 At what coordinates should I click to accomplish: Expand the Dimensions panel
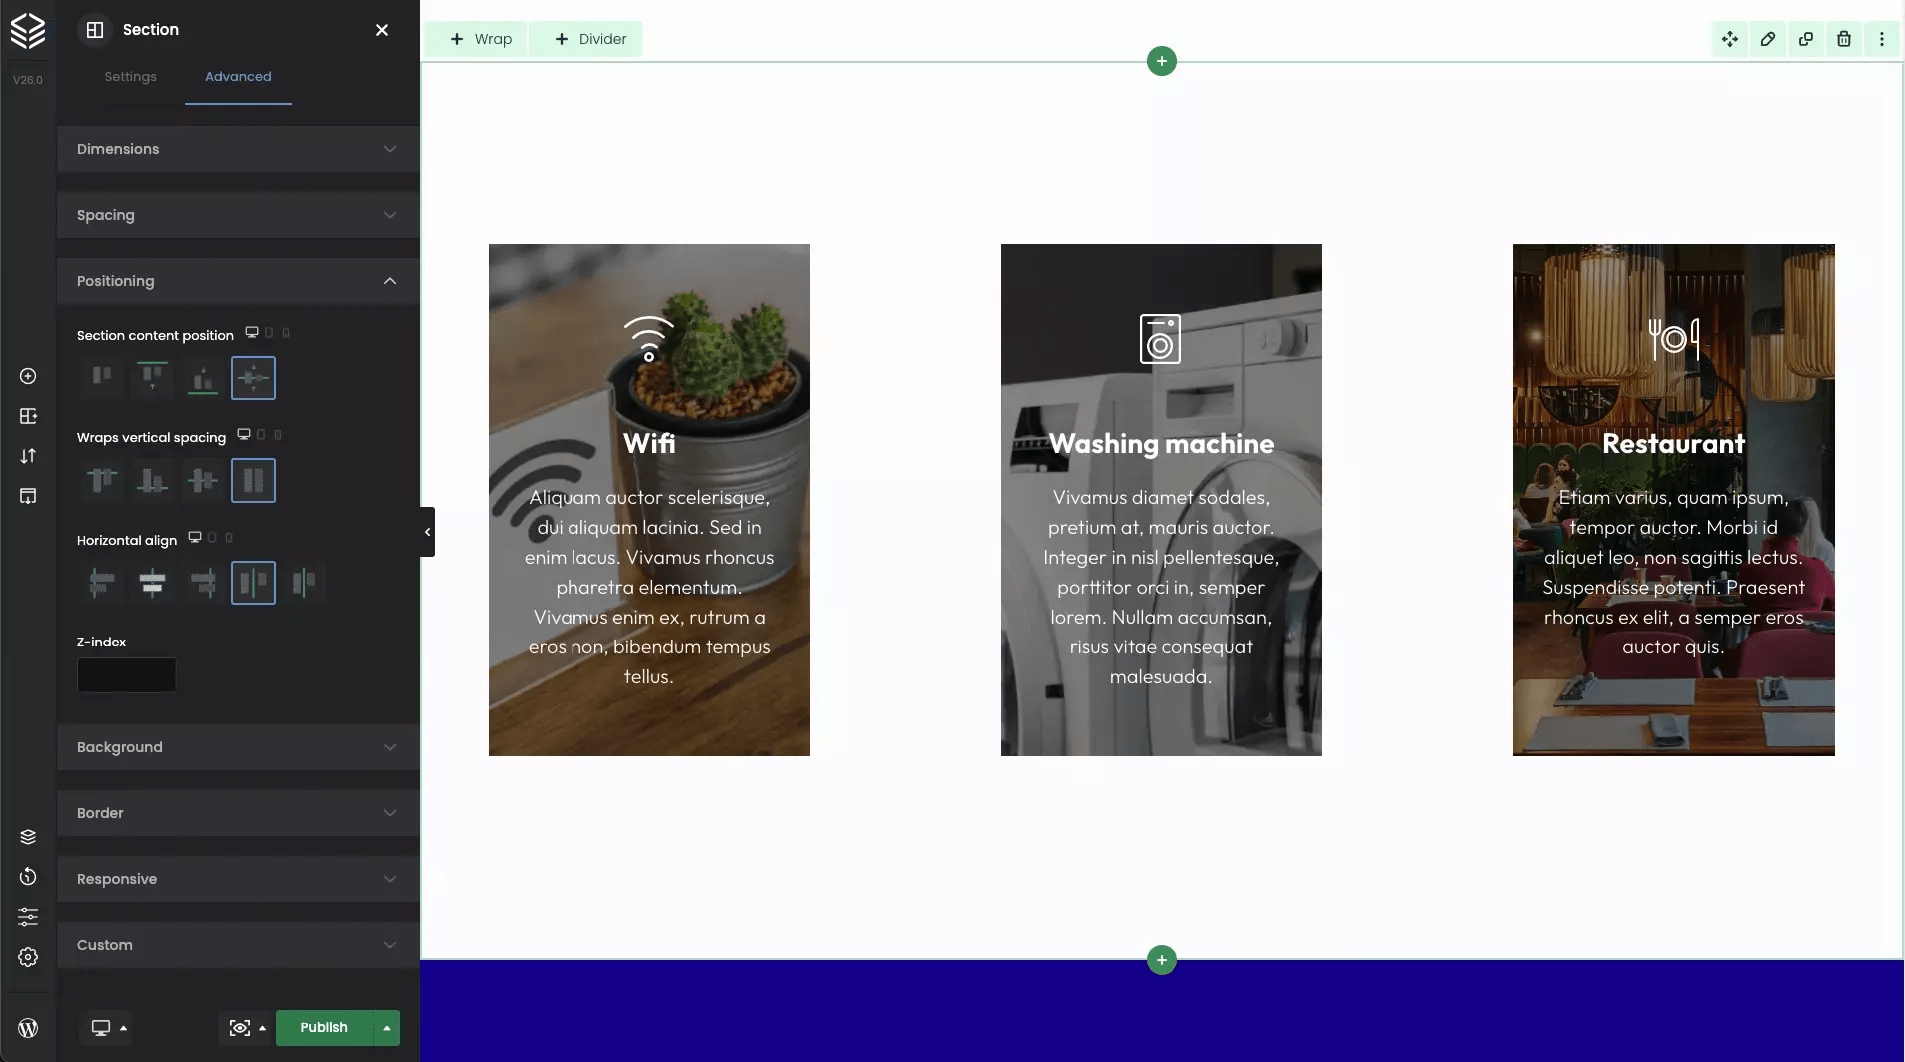[238, 149]
